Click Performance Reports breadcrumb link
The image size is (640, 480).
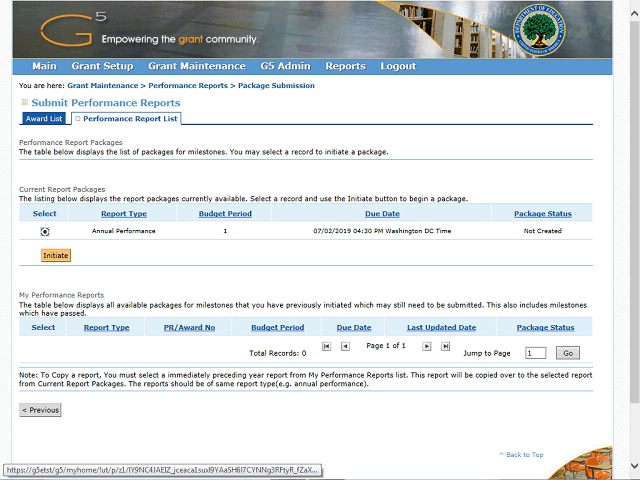(x=188, y=85)
